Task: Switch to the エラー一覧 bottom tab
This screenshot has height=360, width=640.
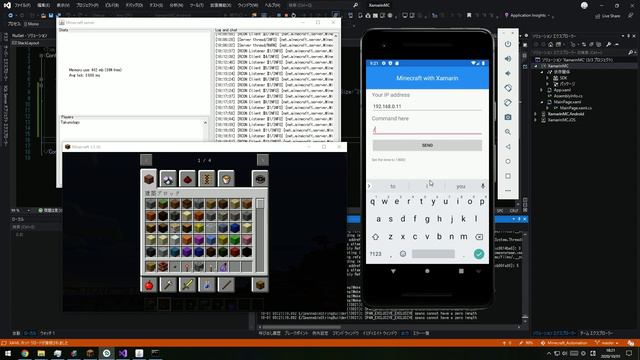Action: click(421, 333)
